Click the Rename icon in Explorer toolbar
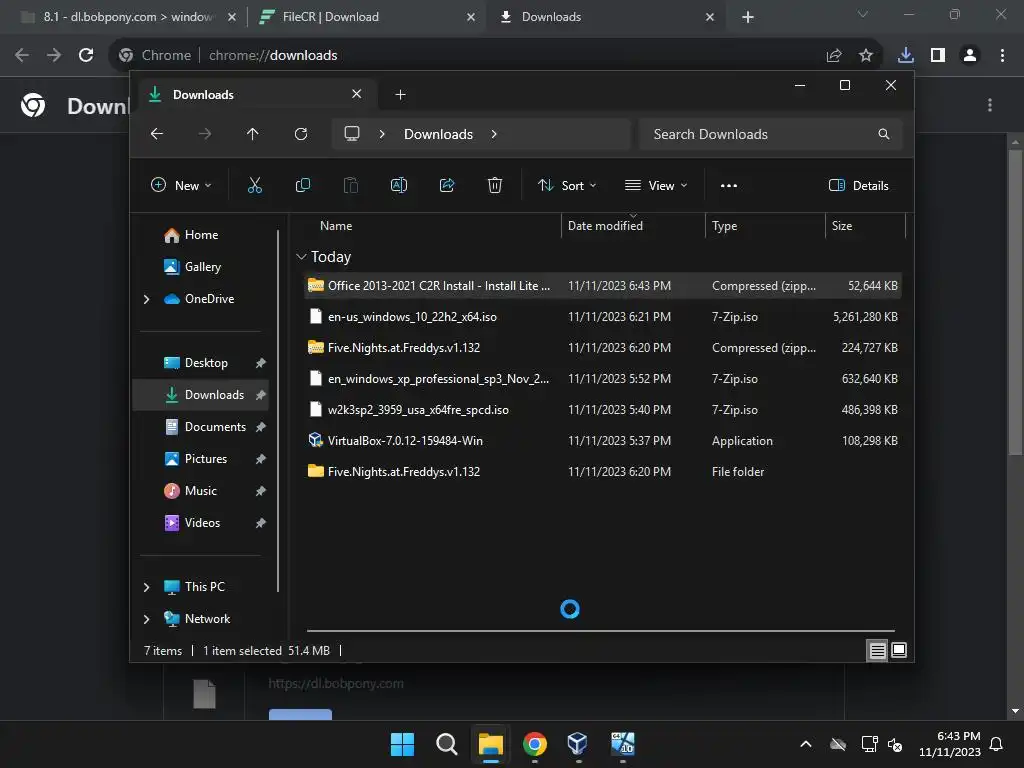Image resolution: width=1024 pixels, height=768 pixels. tap(398, 185)
